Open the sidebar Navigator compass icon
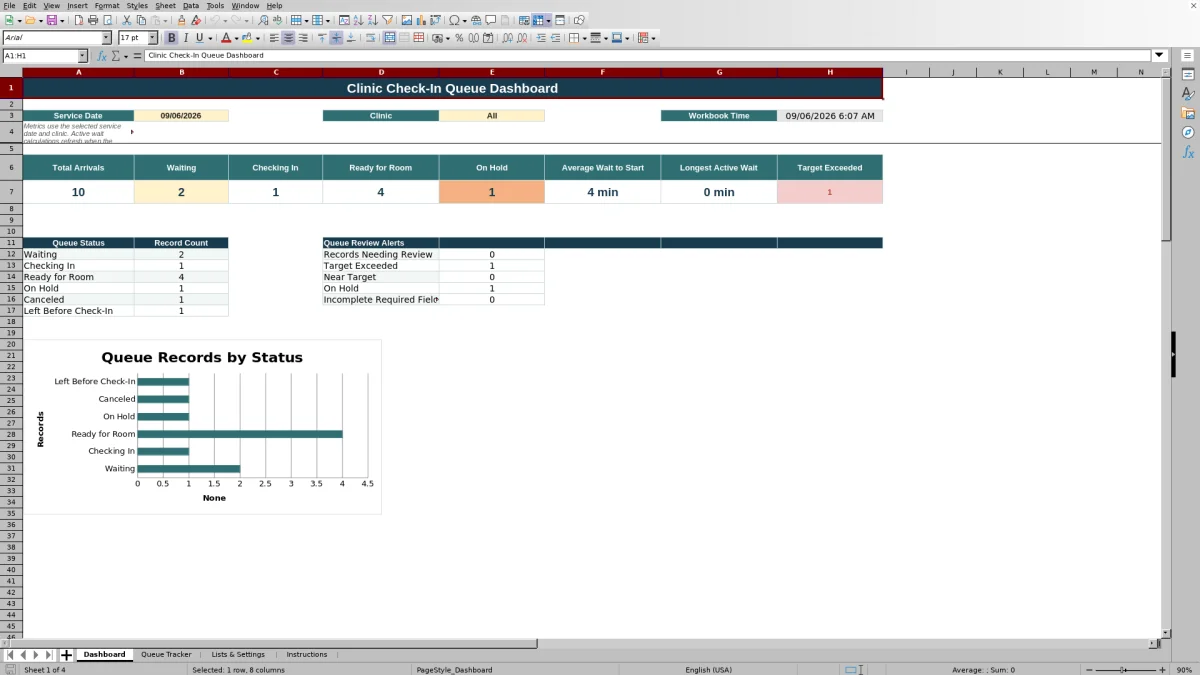The image size is (1200, 675). tap(1188, 132)
